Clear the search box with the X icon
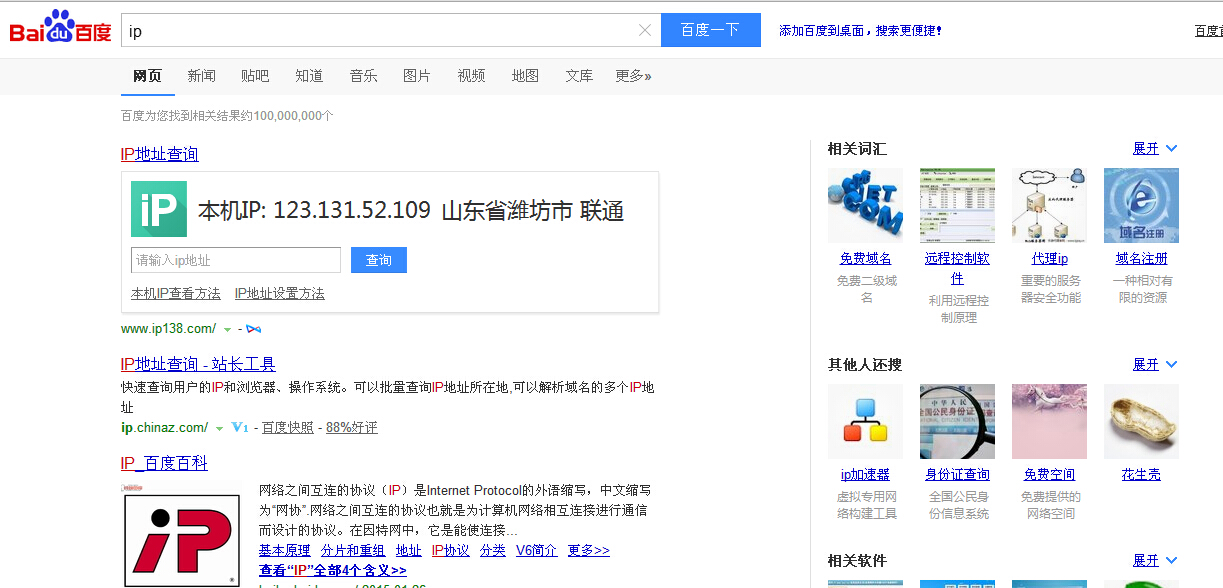 coord(645,30)
